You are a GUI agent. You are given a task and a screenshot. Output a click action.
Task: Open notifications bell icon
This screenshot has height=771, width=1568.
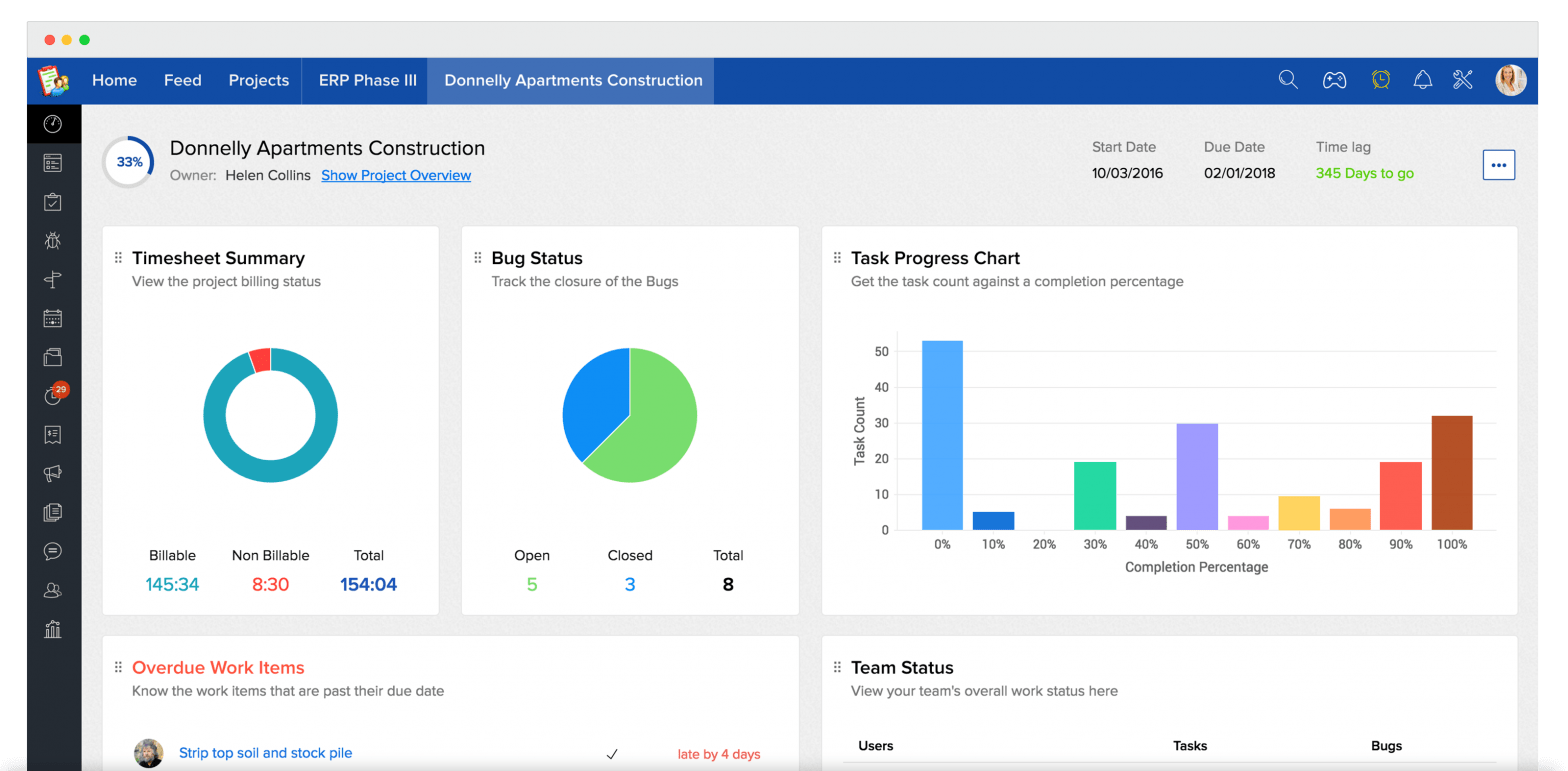[x=1422, y=80]
